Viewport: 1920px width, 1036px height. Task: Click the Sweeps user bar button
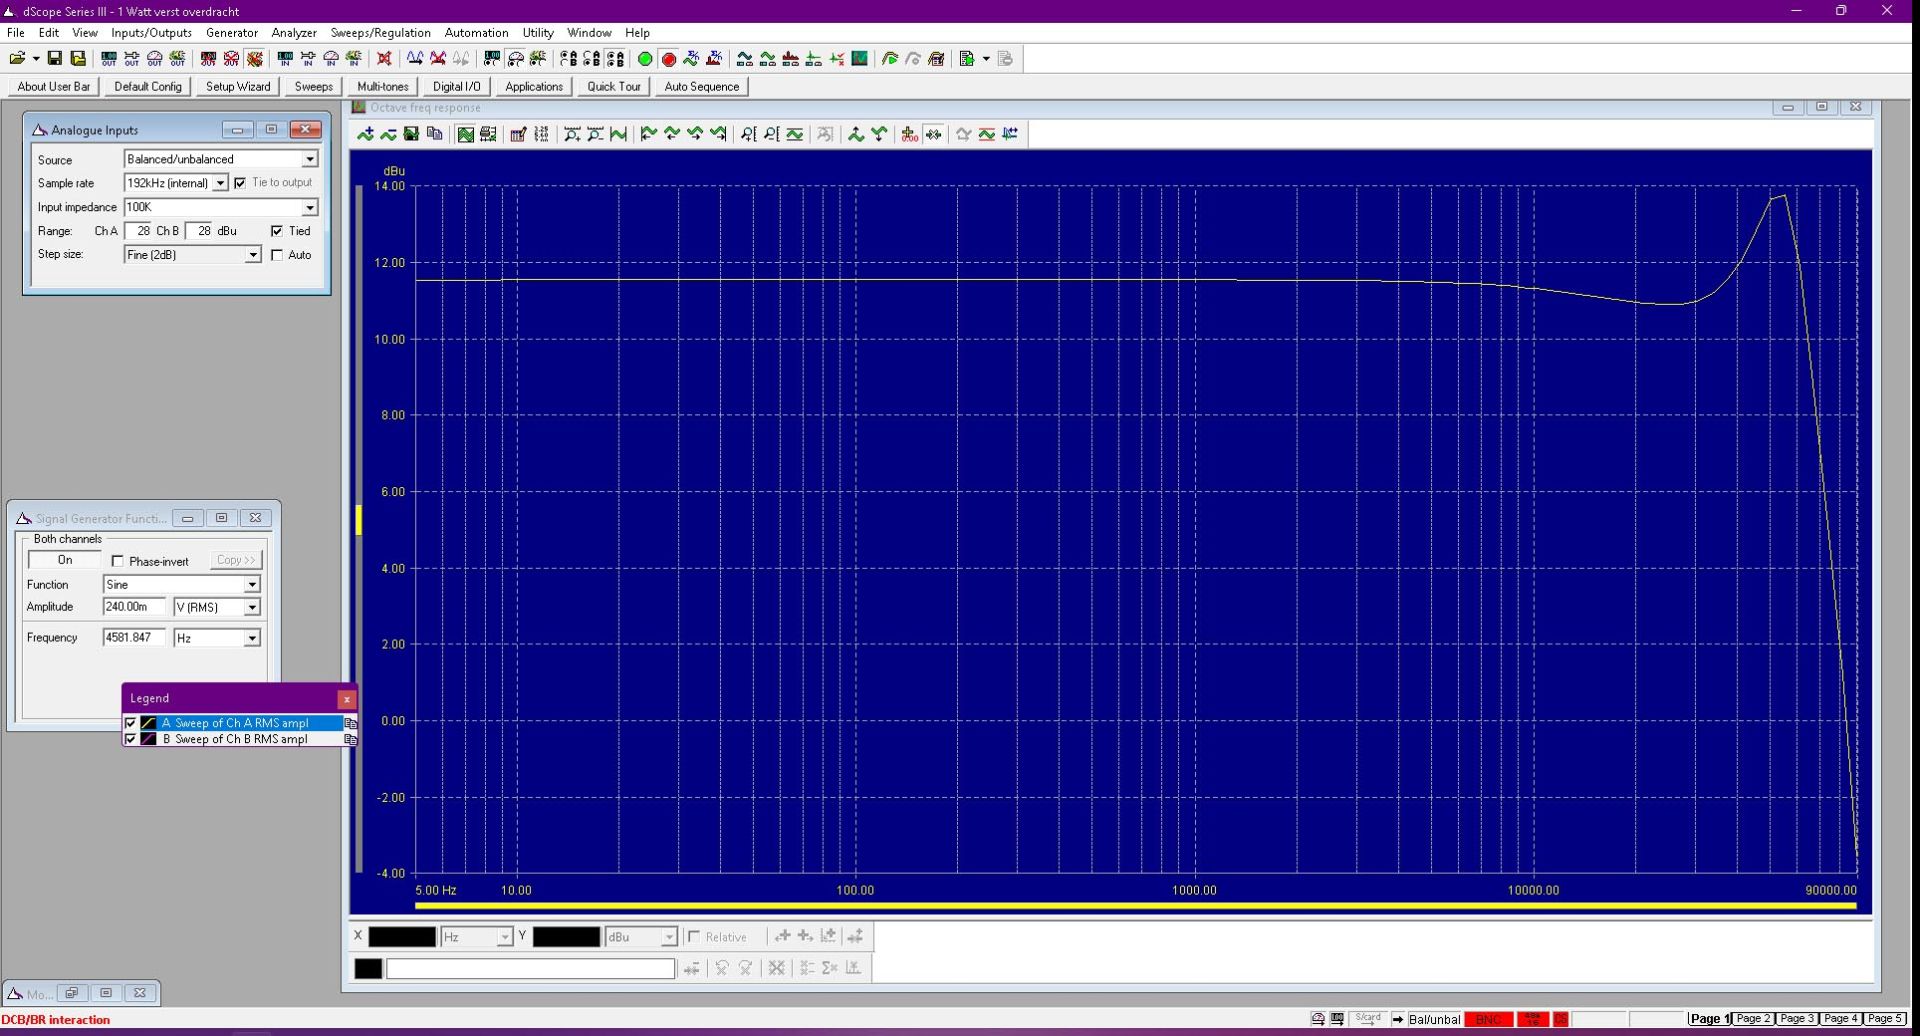click(x=313, y=87)
